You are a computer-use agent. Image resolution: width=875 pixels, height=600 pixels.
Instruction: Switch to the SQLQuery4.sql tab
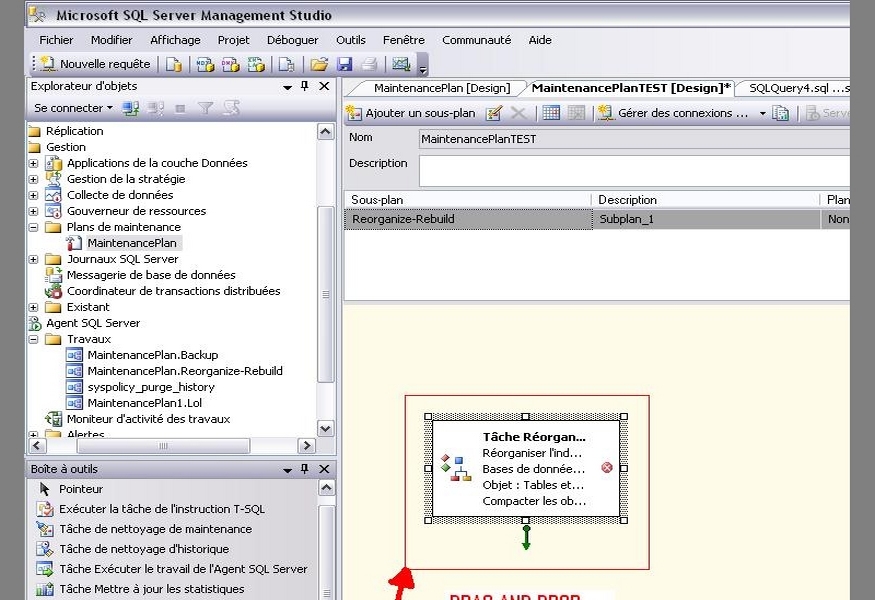799,88
